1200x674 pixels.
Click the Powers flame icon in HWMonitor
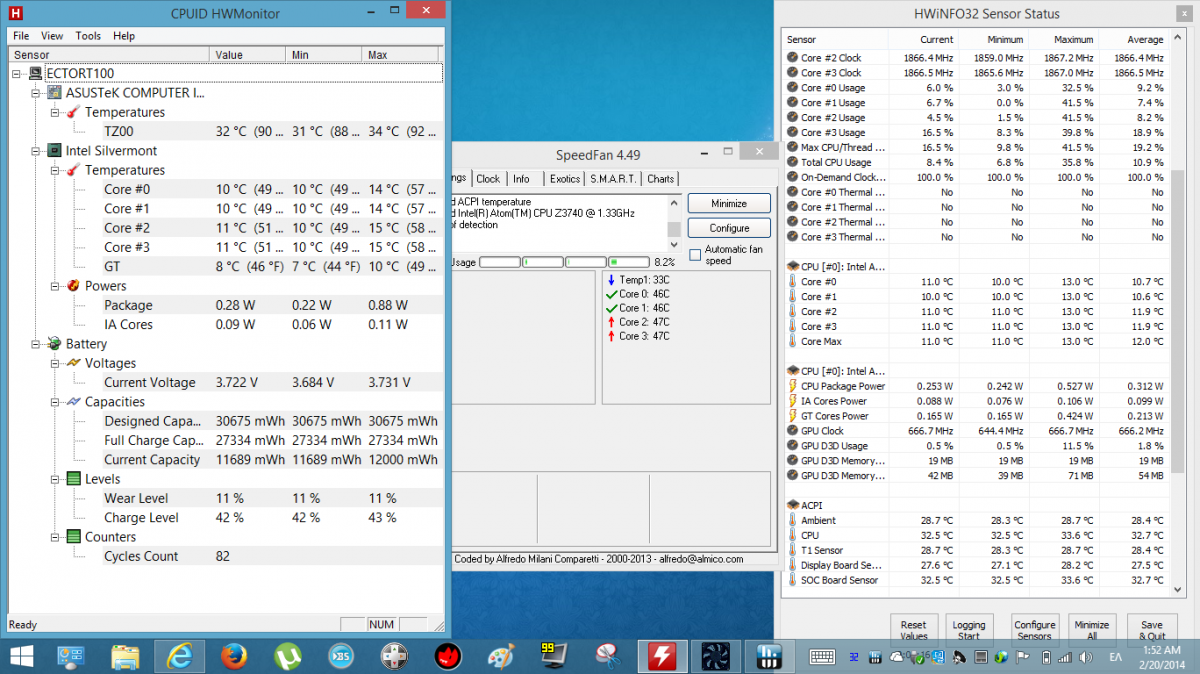pos(74,286)
